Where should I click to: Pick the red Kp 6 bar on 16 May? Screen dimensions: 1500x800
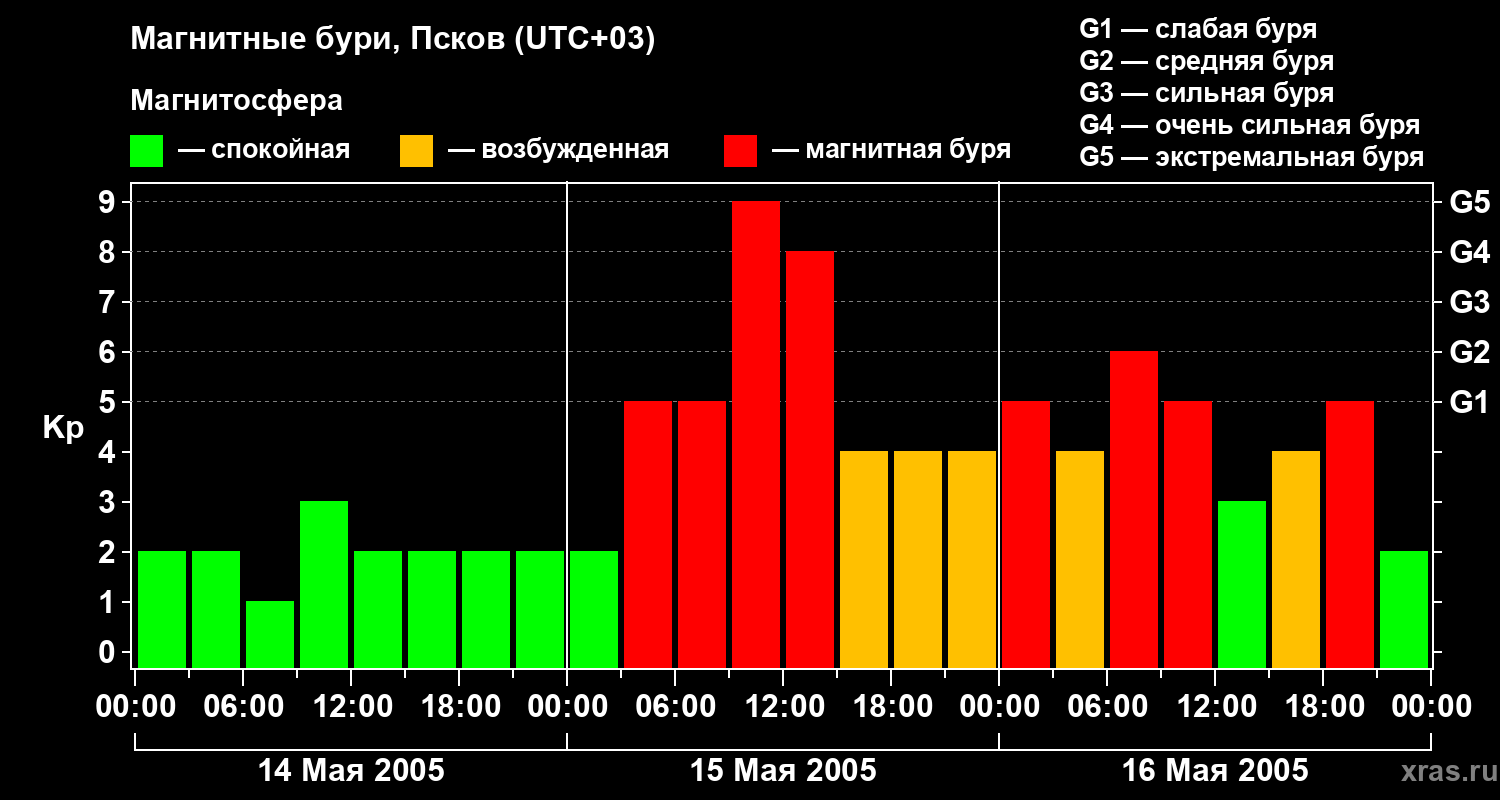point(1134,510)
